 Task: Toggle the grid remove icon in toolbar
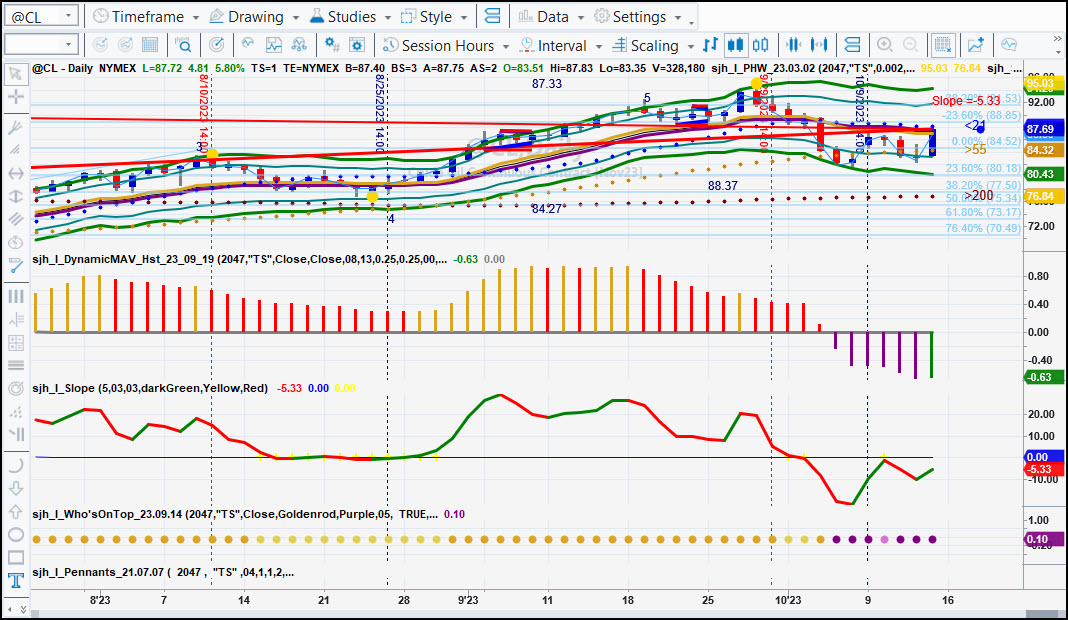(943, 45)
